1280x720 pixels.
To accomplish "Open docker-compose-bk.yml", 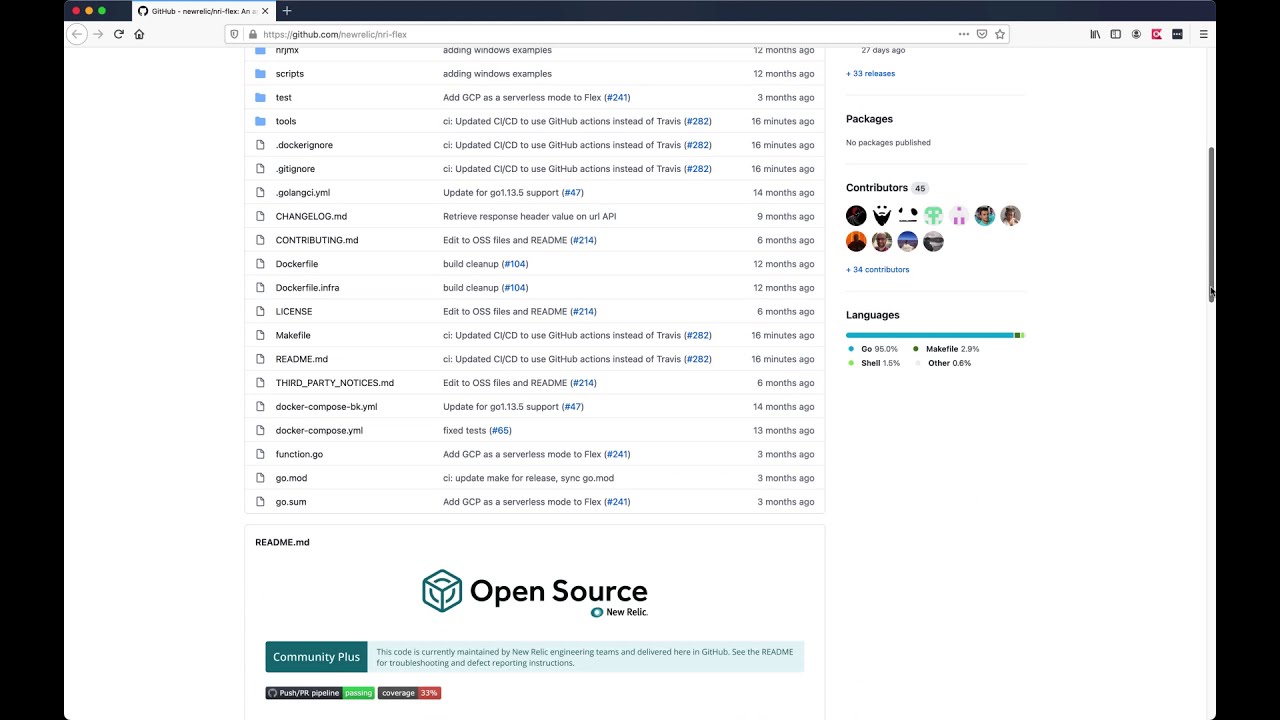I will tap(326, 407).
